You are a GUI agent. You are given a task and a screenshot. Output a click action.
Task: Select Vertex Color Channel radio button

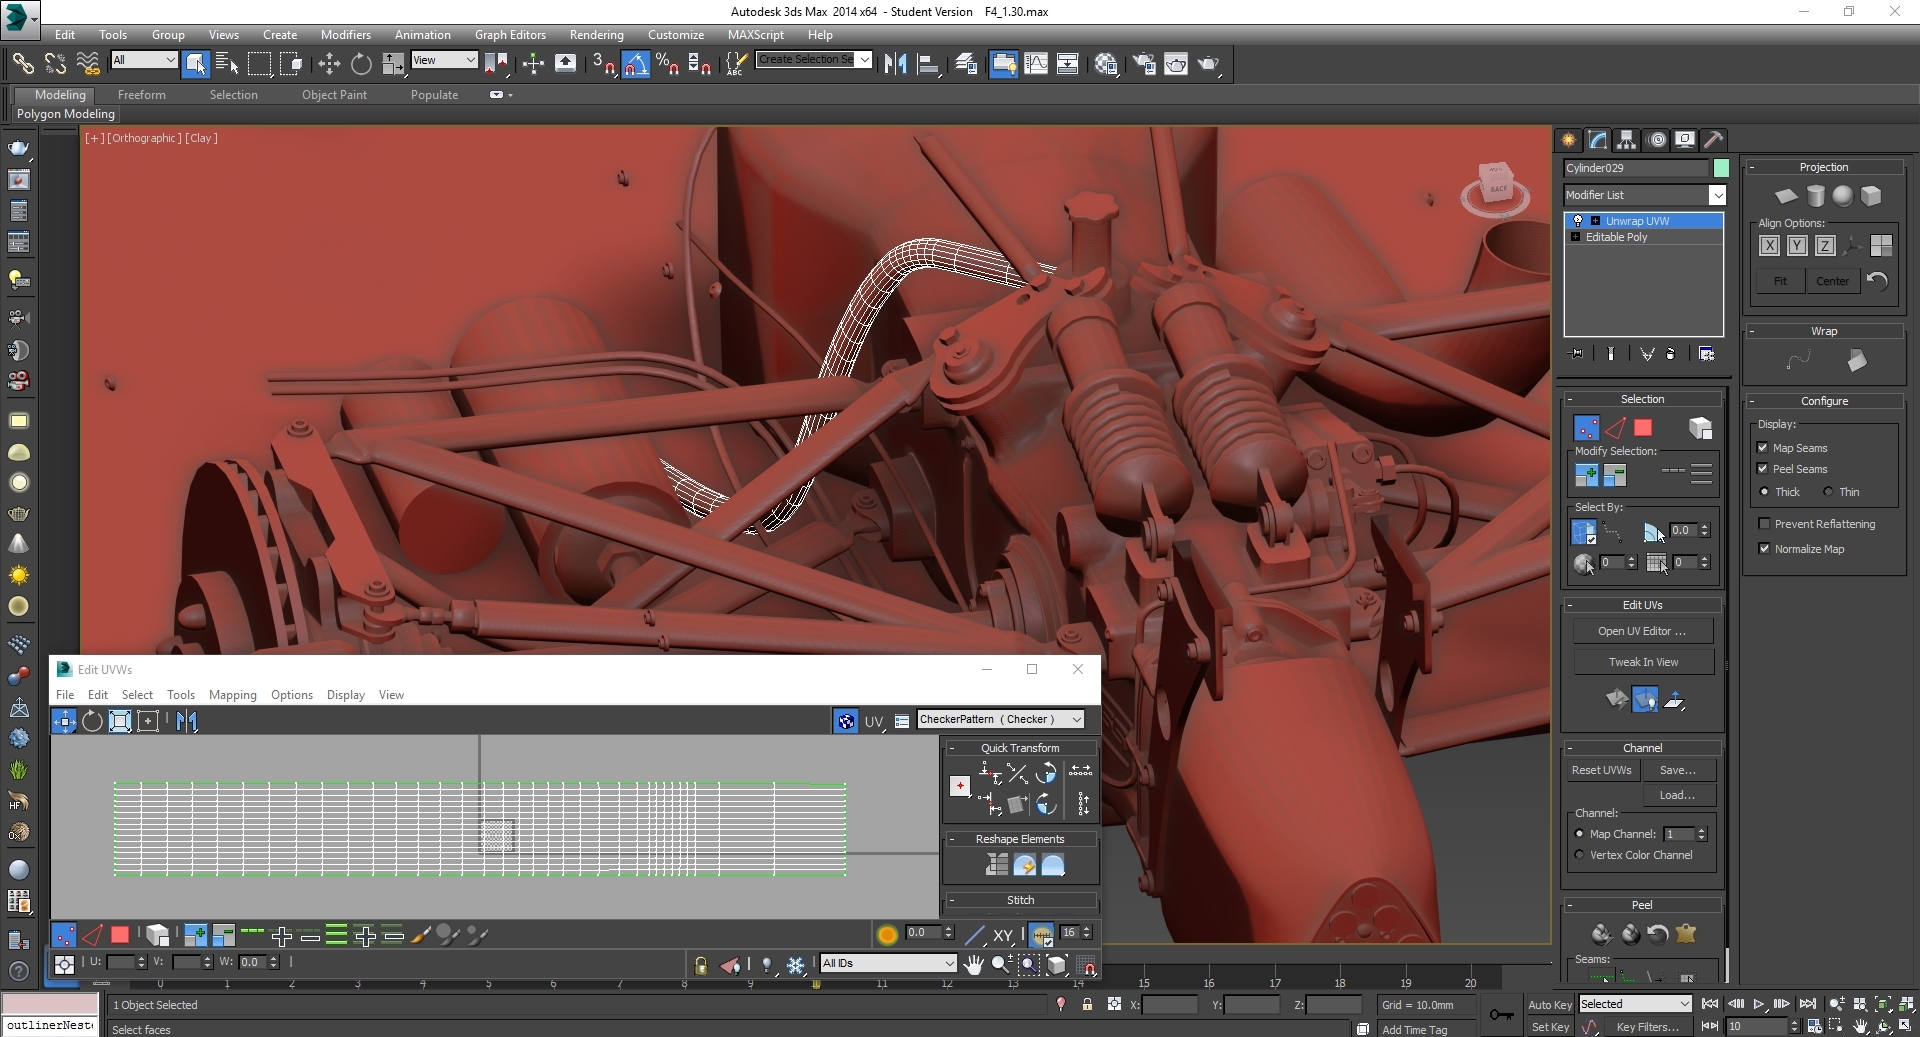[x=1580, y=855]
